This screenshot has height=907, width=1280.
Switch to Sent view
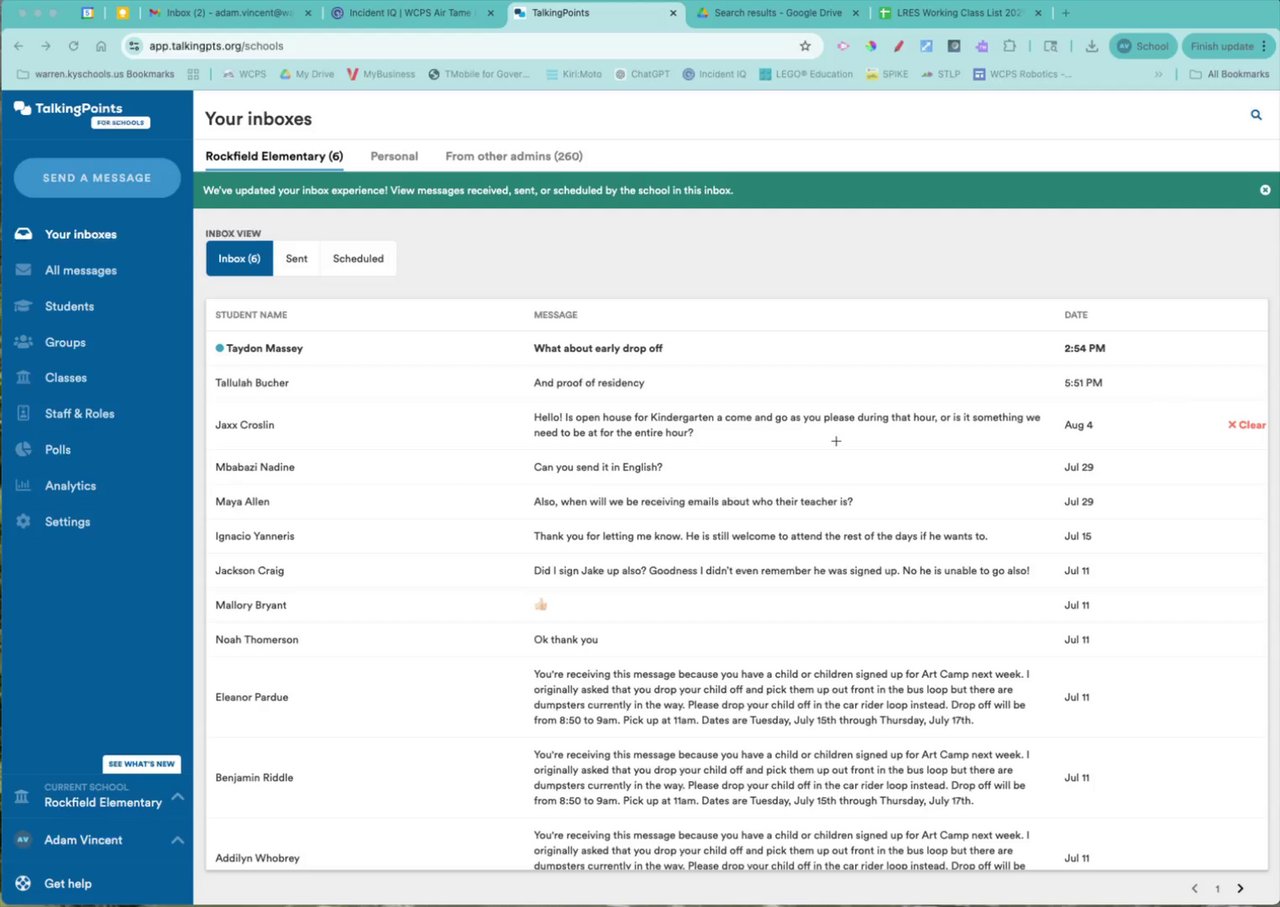coord(297,258)
